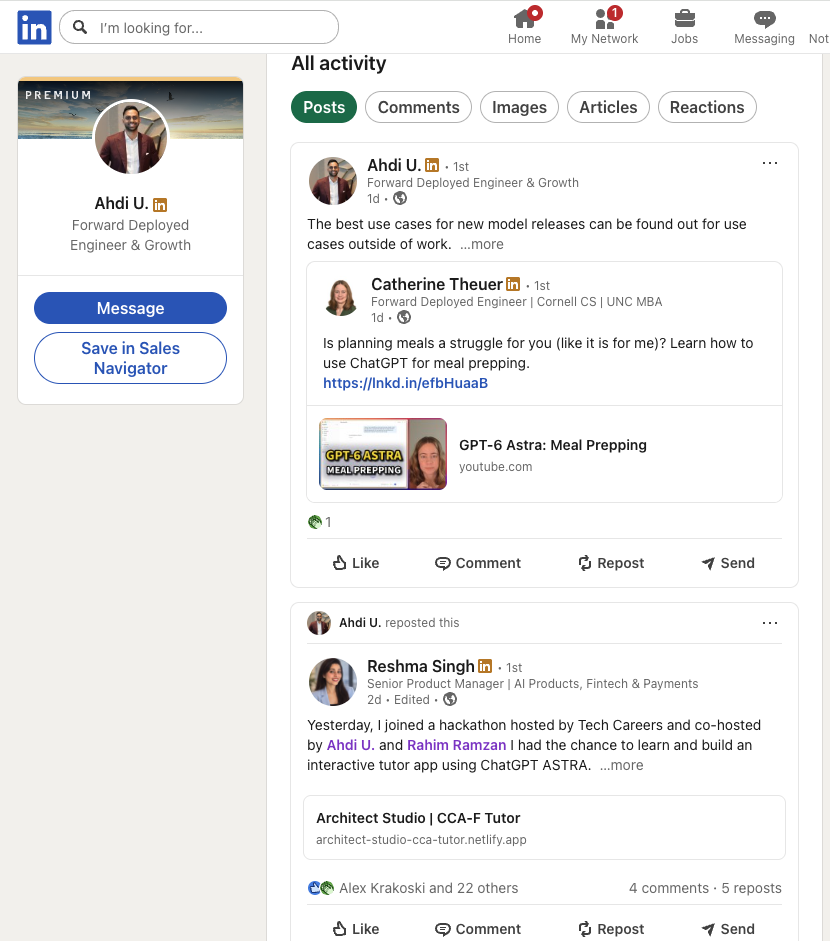This screenshot has width=830, height=941.
Task: Click globe visibility icon on Ahdi's post
Action: click(x=400, y=199)
